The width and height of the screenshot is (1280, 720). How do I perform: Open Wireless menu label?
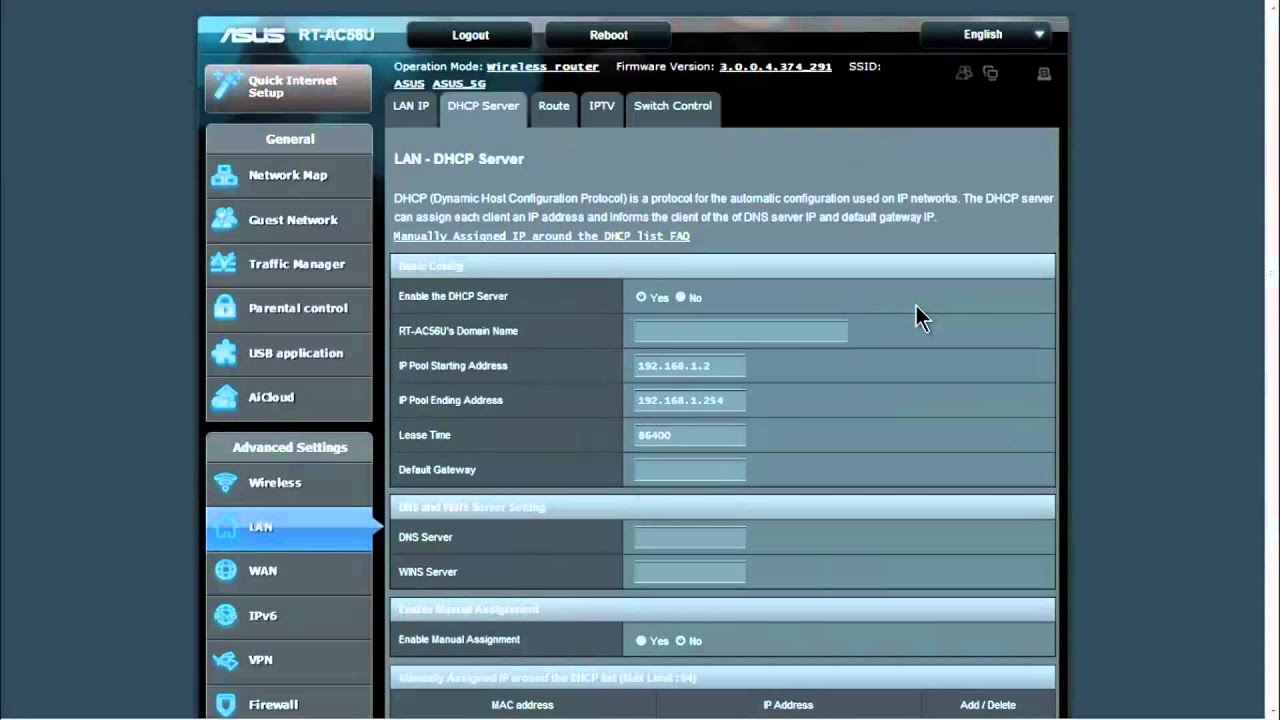click(275, 482)
